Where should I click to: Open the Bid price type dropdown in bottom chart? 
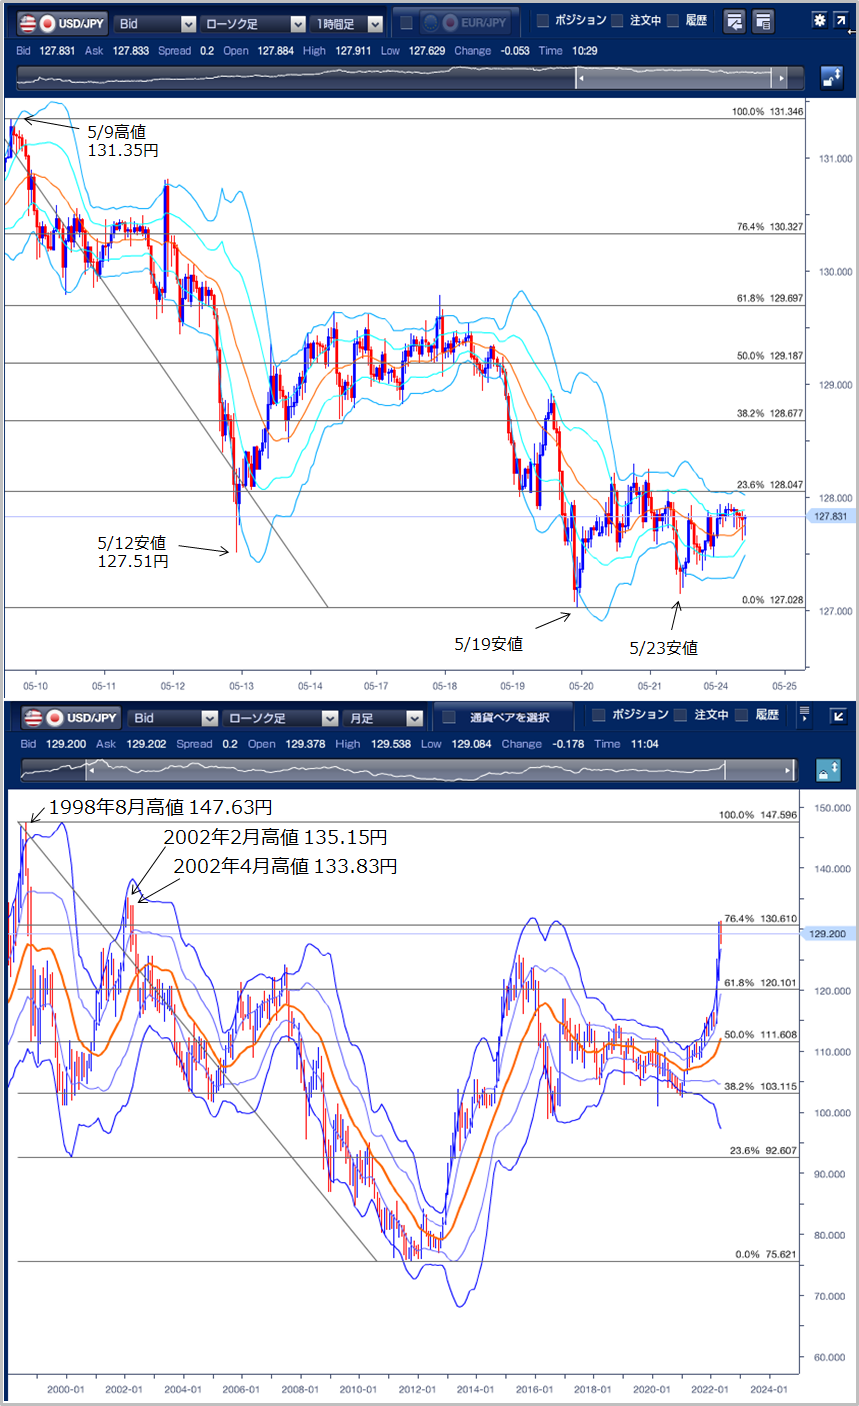coord(174,718)
